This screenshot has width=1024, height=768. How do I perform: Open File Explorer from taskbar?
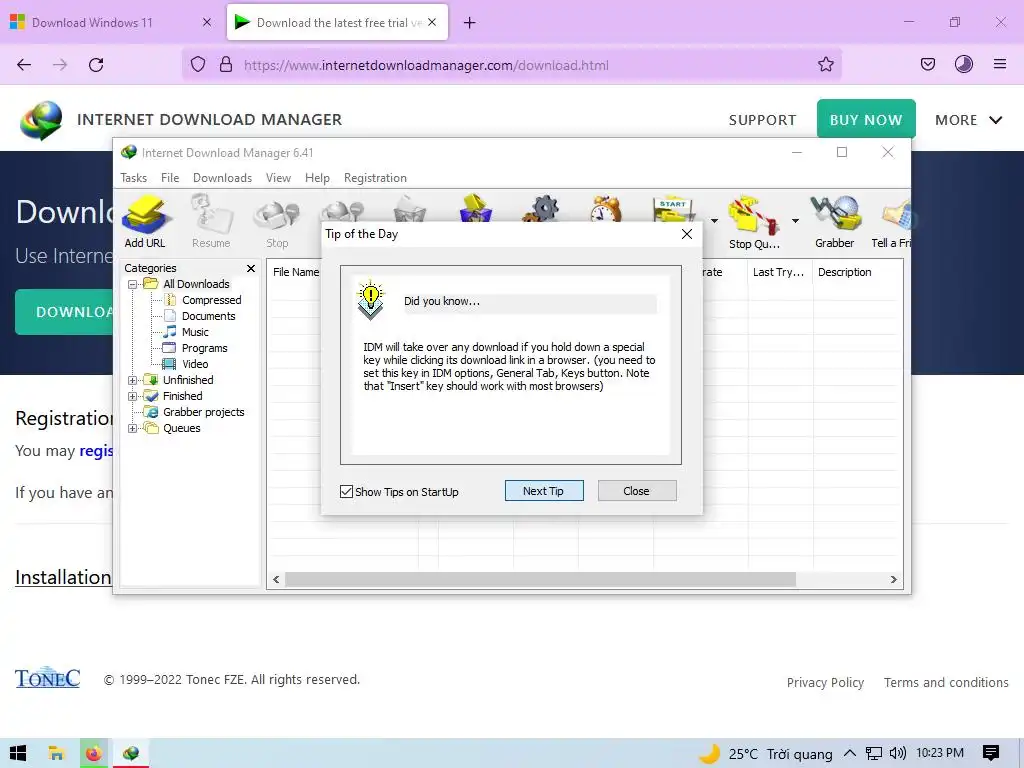56,754
